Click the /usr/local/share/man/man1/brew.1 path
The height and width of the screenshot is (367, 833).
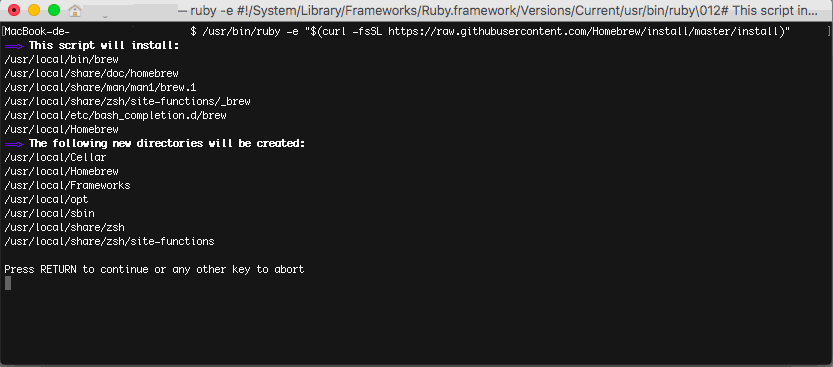tap(100, 87)
